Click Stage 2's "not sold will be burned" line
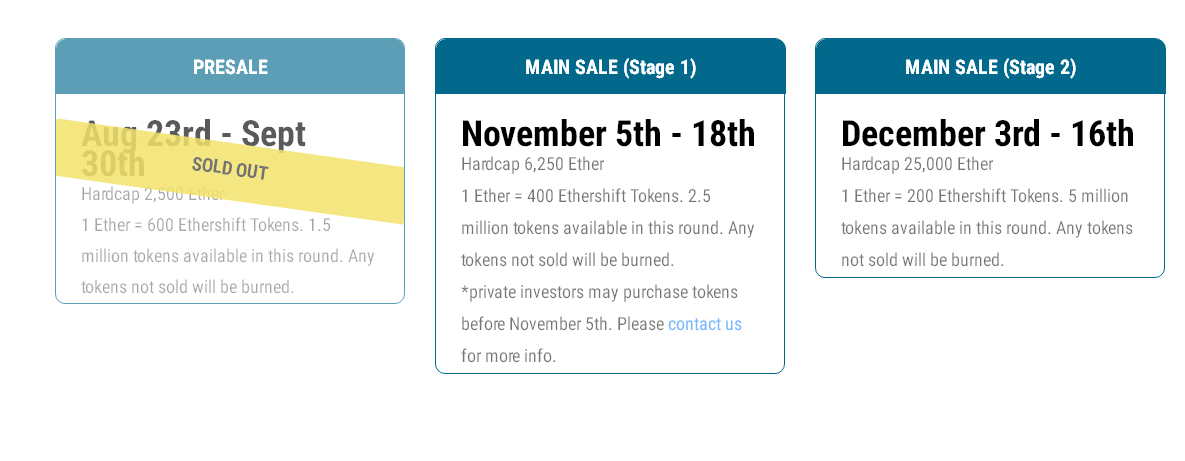1185x461 pixels. 922,260
